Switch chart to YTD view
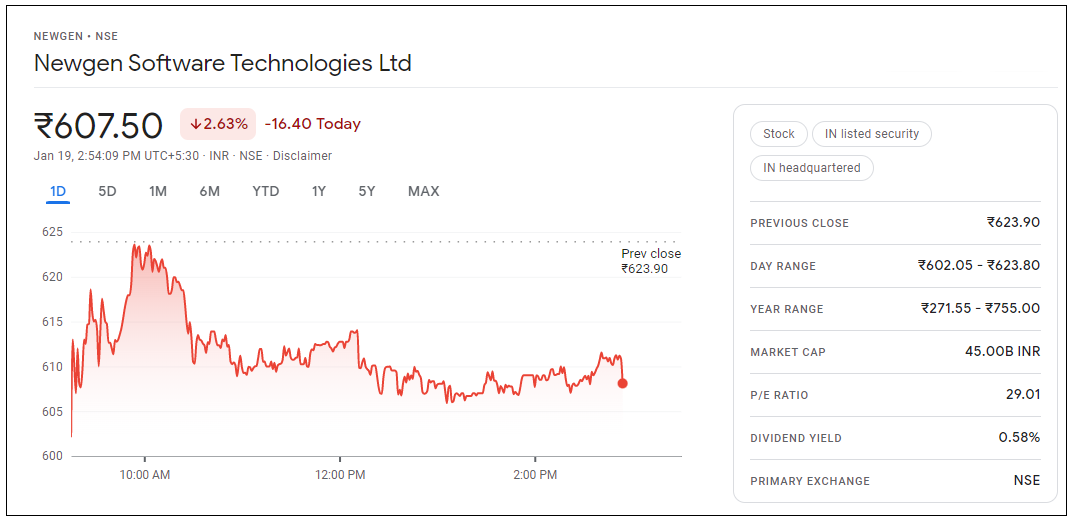This screenshot has height=521, width=1072. (265, 191)
